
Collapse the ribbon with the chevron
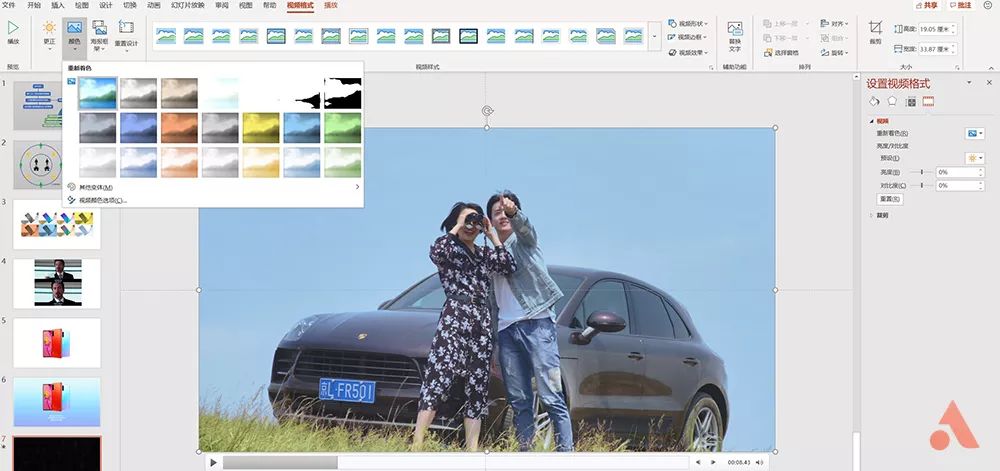[x=990, y=67]
